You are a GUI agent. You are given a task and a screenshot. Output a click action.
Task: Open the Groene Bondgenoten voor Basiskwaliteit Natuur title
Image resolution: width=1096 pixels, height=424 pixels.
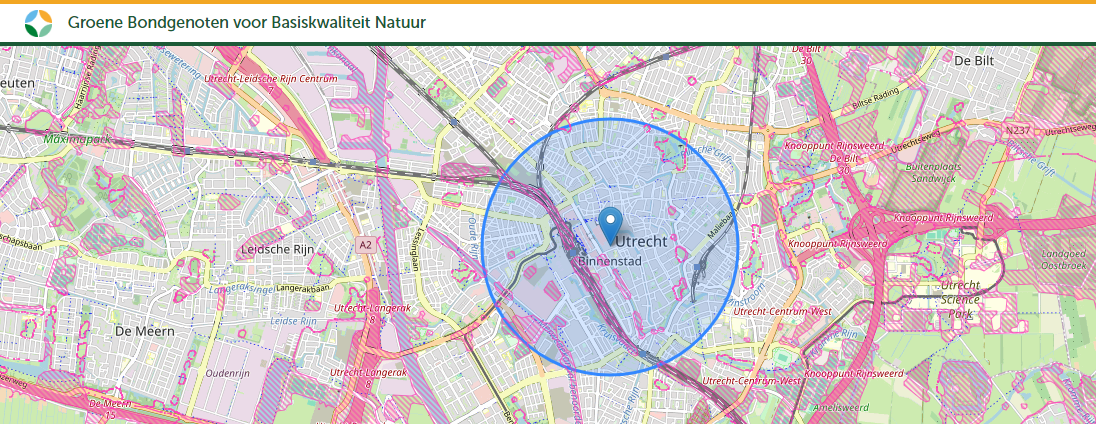pos(247,22)
